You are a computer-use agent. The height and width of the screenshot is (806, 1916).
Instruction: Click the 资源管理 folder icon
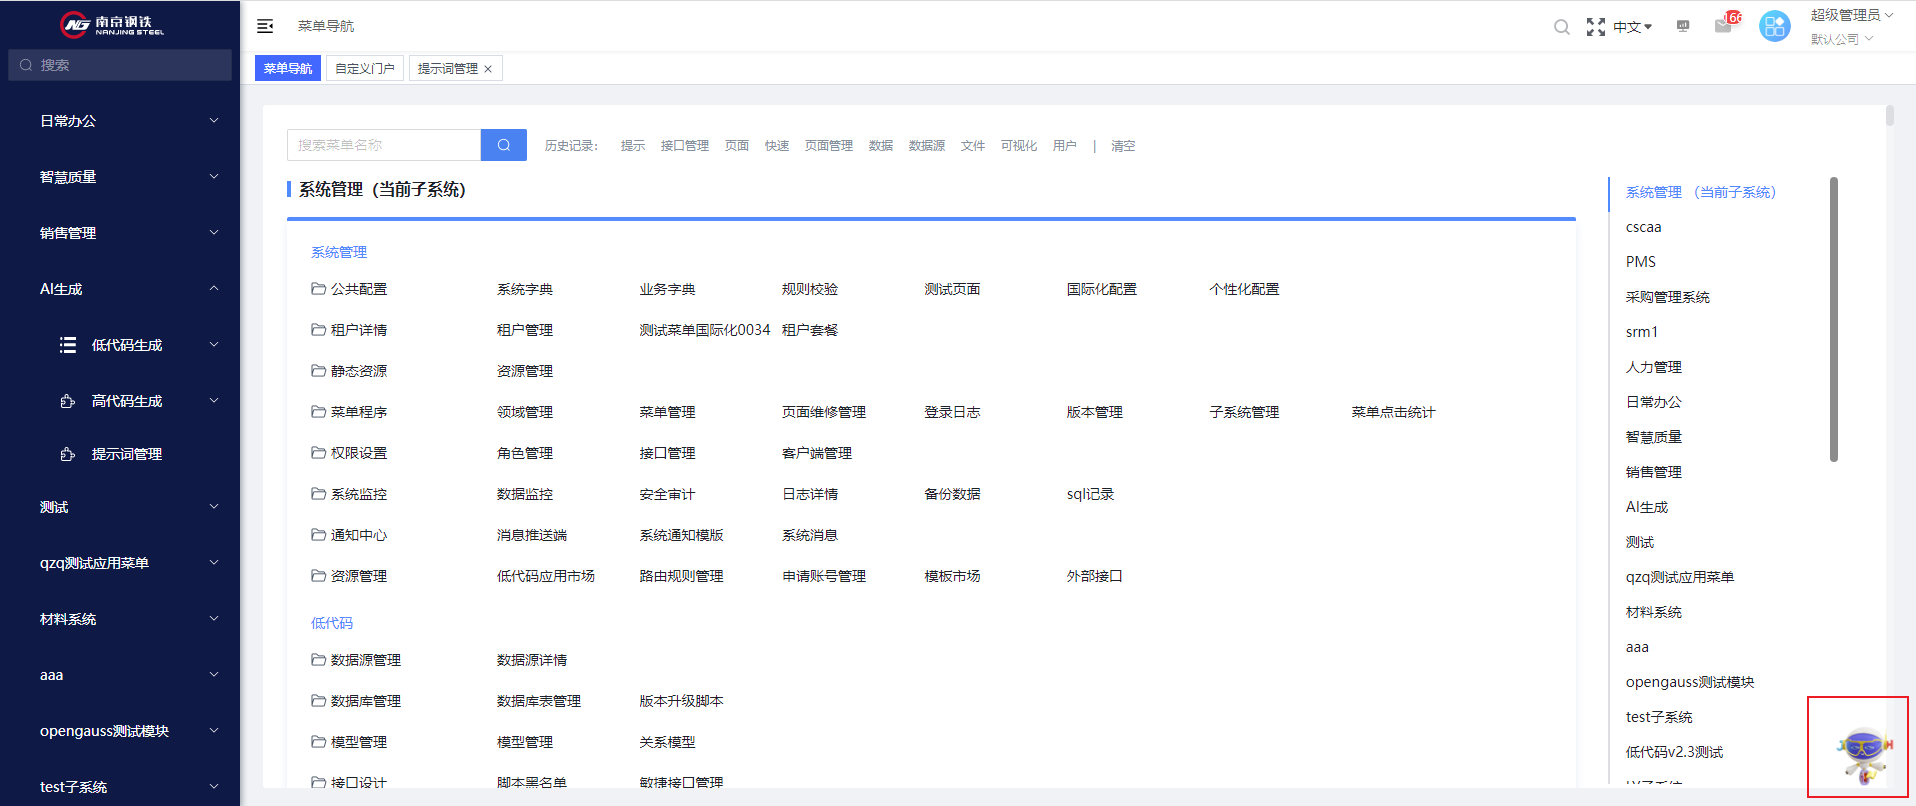pyautogui.click(x=318, y=576)
